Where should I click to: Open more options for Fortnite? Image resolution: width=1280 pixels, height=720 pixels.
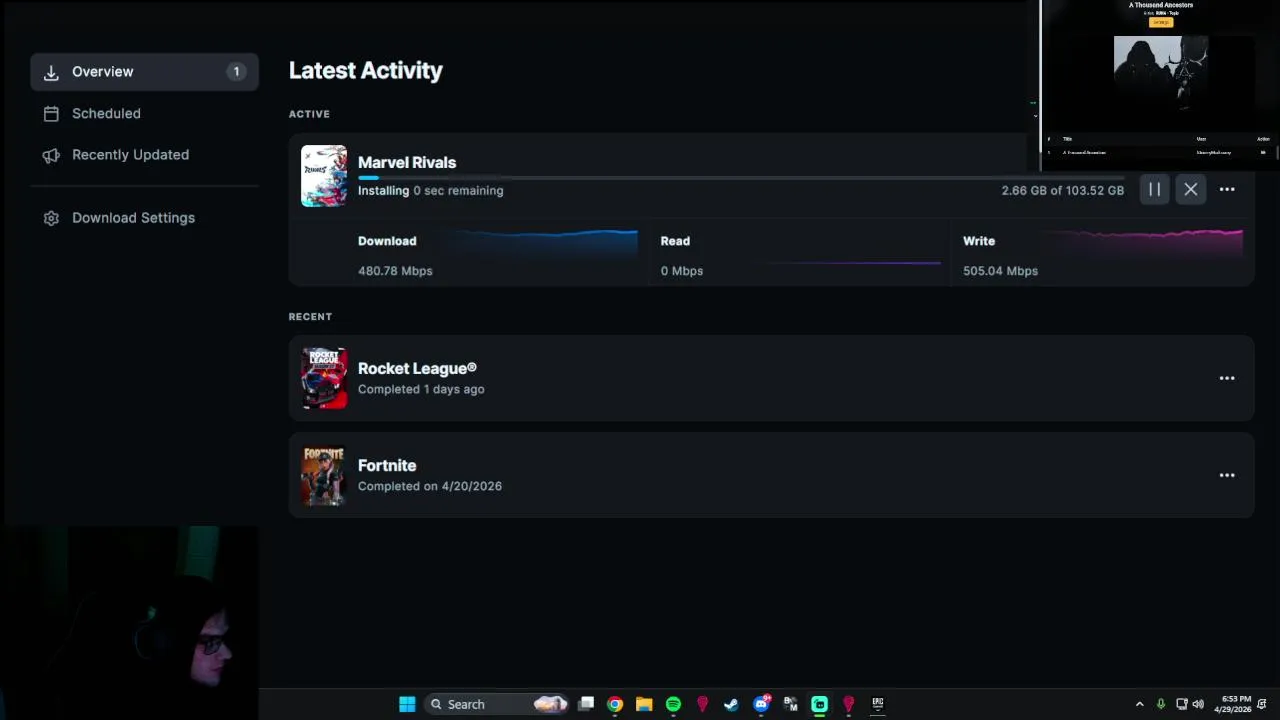(1227, 475)
